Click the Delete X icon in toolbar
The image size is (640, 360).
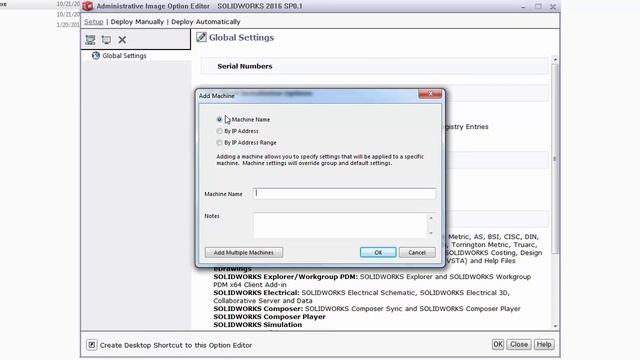(x=122, y=40)
